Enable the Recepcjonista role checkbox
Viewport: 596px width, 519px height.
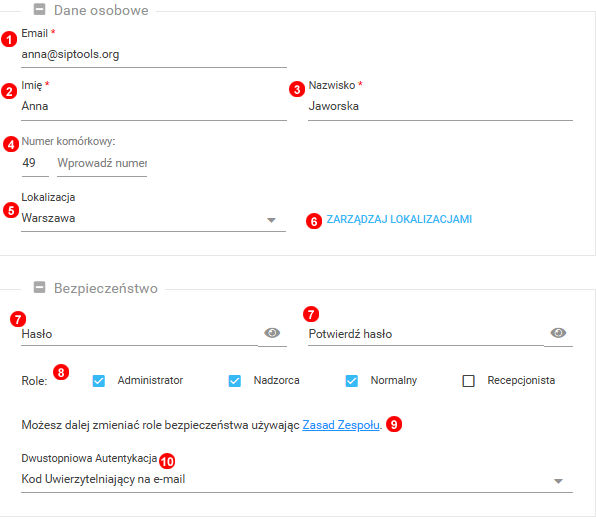click(468, 381)
